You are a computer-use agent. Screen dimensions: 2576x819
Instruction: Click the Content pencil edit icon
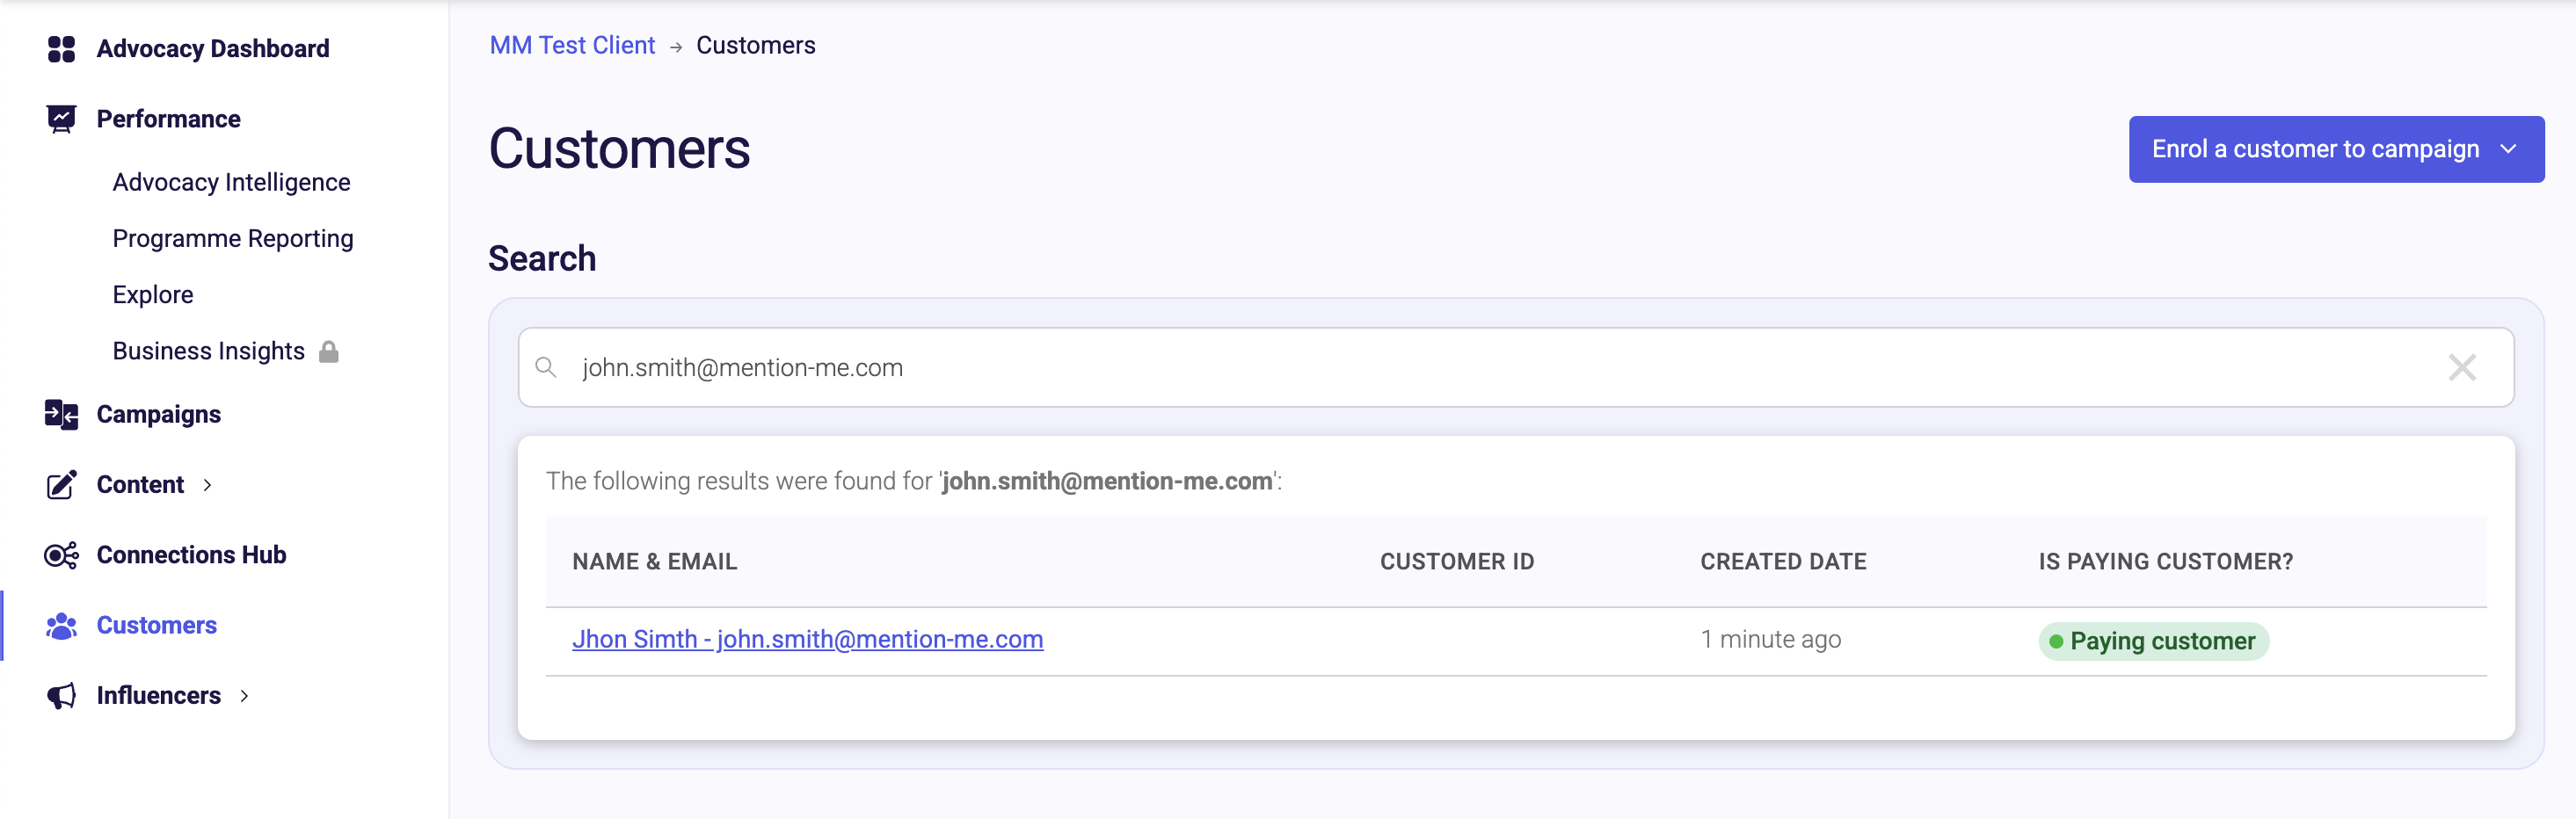coord(61,485)
